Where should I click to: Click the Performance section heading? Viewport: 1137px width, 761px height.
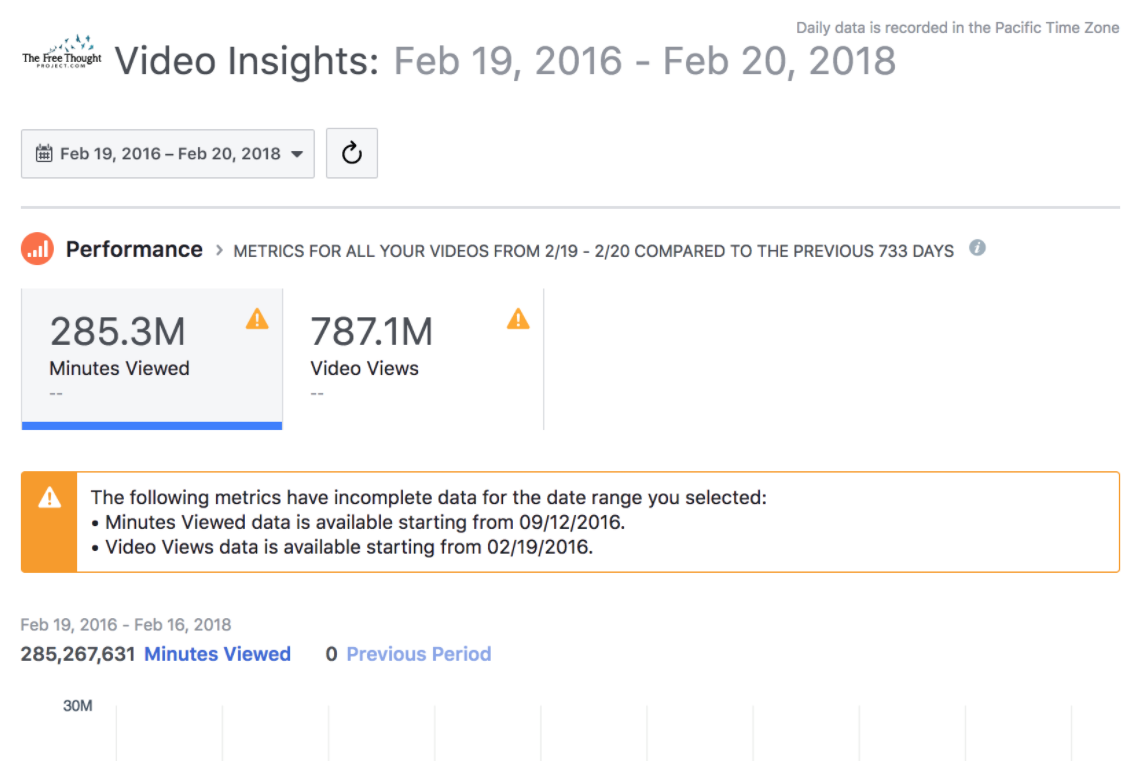point(134,250)
